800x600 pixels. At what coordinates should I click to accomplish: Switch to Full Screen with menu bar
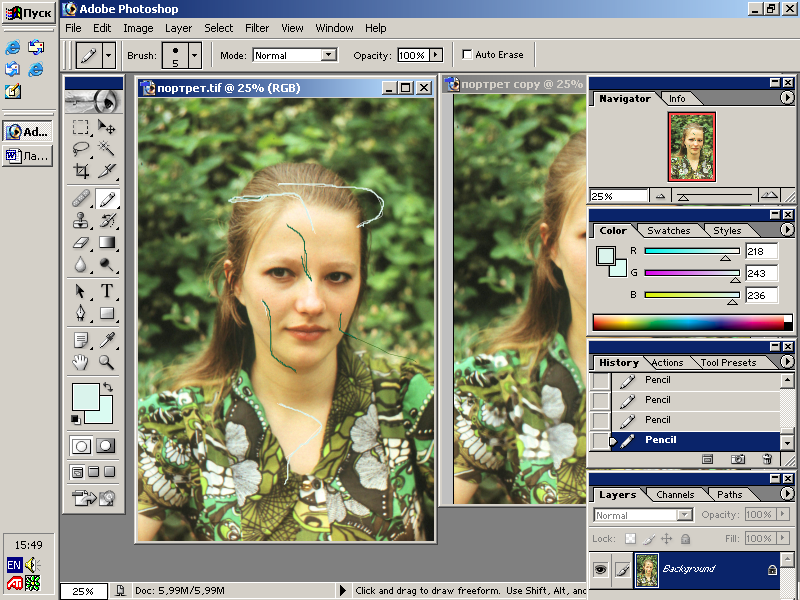pyautogui.click(x=93, y=472)
